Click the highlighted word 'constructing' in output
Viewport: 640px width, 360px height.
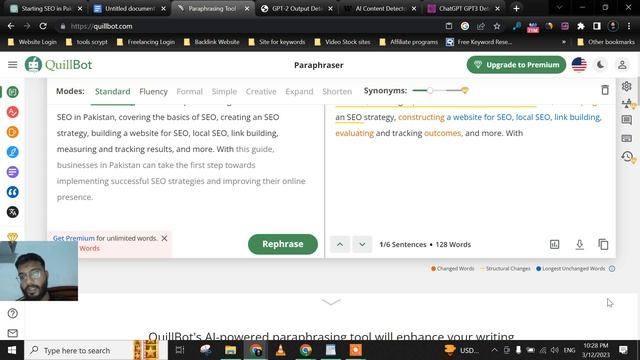point(421,117)
